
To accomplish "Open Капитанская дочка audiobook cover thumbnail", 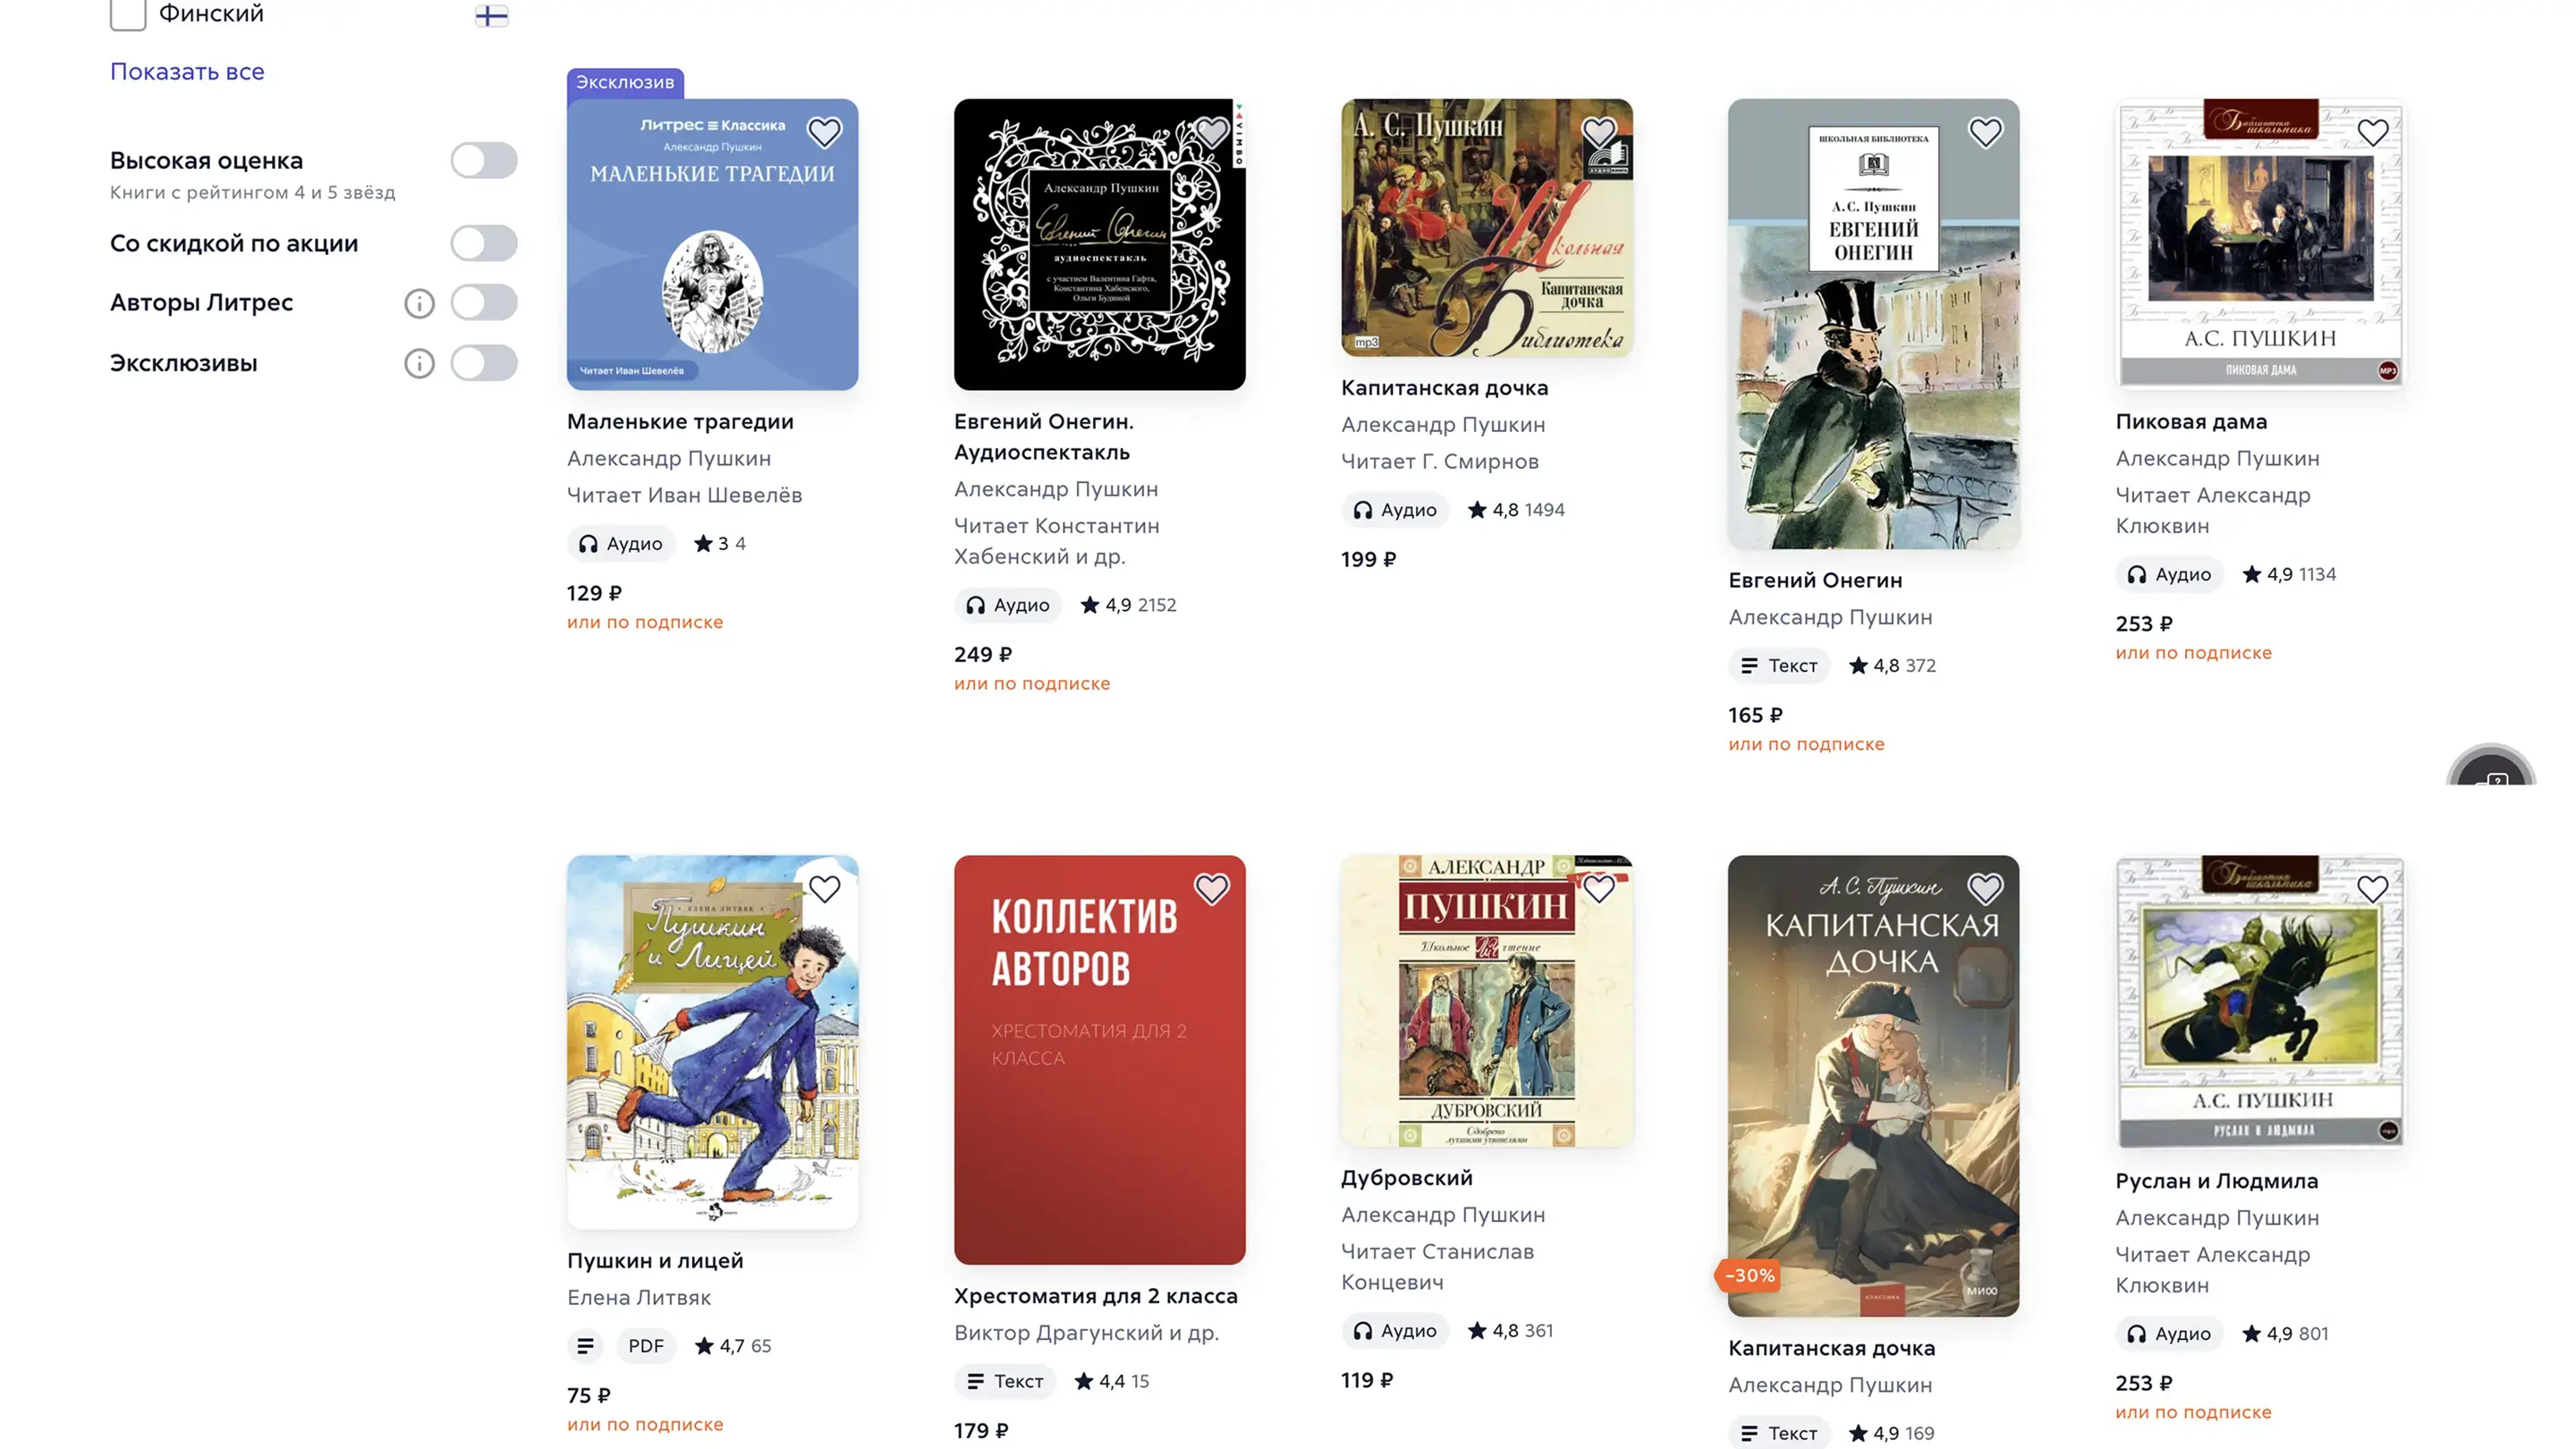I will [x=1486, y=228].
